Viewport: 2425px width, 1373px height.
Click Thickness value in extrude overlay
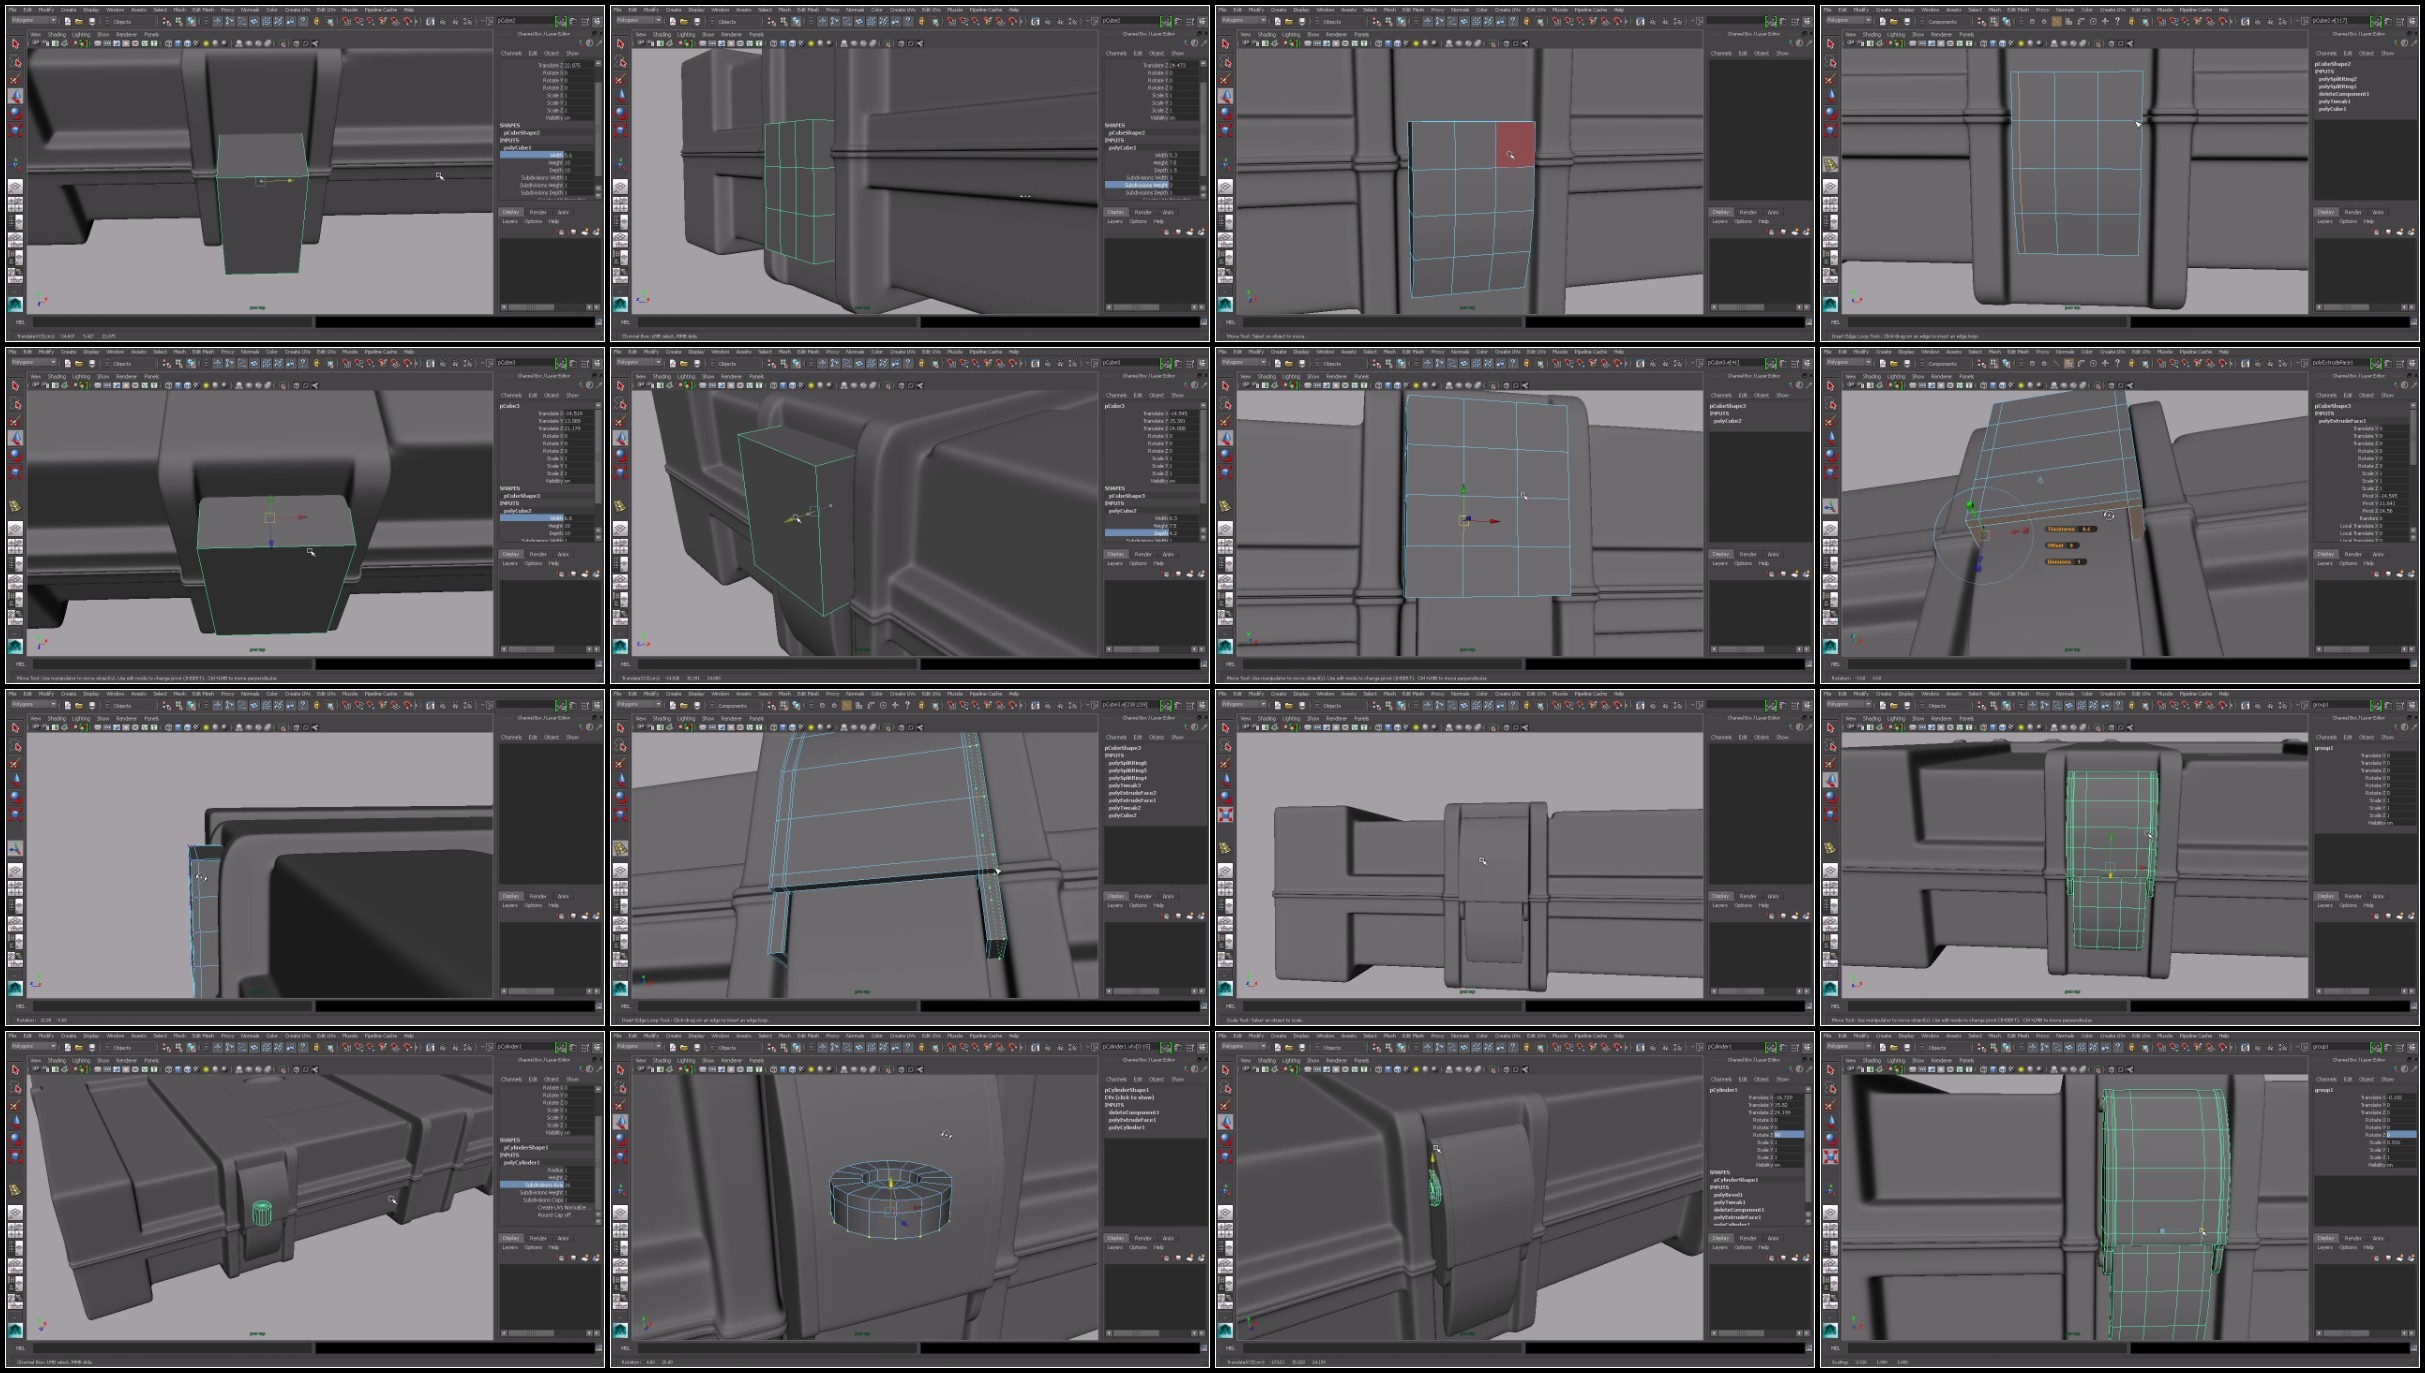(x=2087, y=529)
